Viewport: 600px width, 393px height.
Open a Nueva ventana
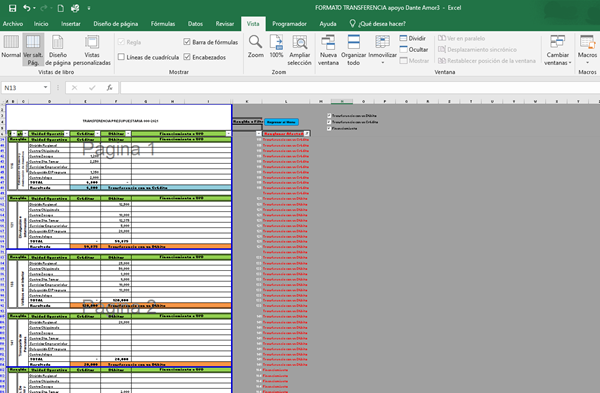coord(328,50)
